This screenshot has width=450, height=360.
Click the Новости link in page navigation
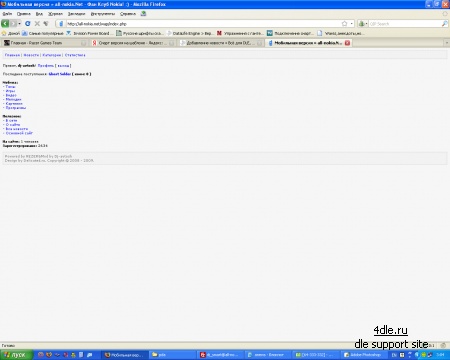[x=31, y=55]
